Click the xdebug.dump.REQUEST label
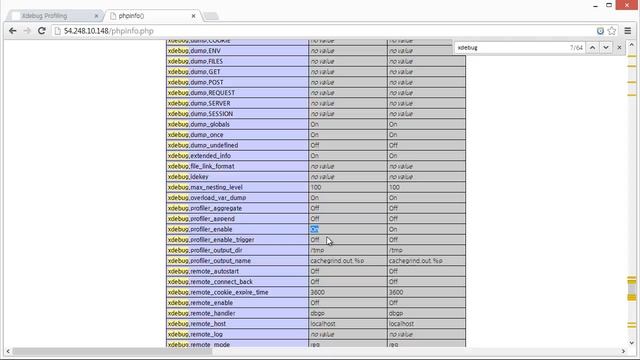 coord(202,93)
